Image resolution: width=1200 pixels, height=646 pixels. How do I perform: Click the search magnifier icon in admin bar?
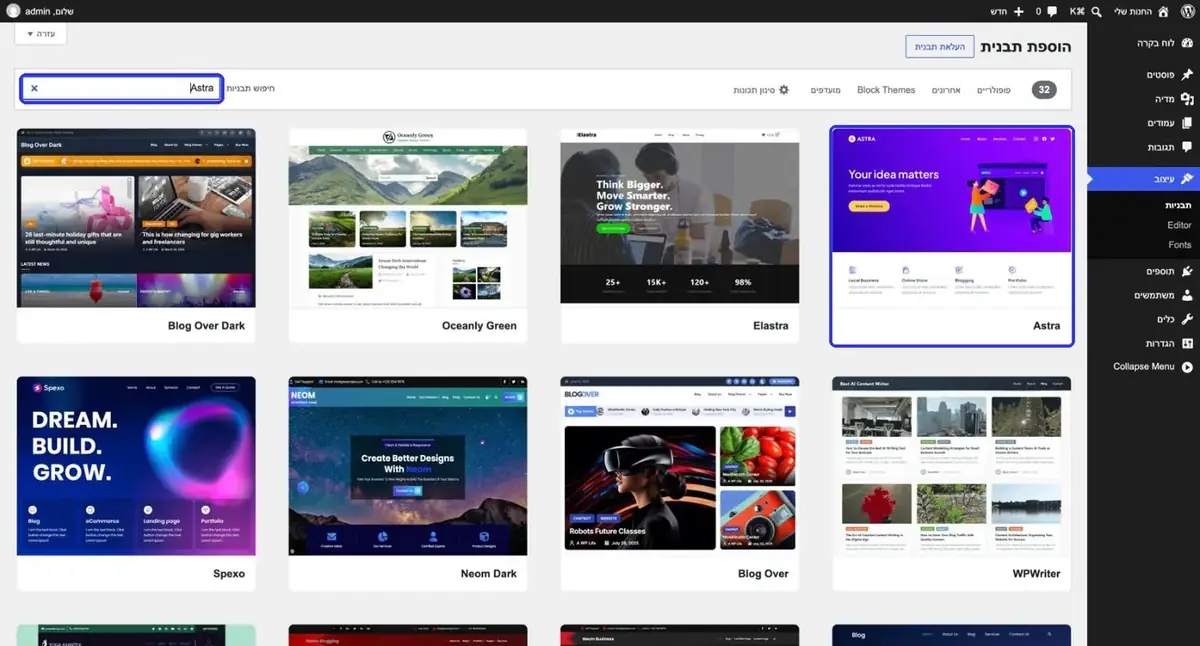[x=1097, y=11]
